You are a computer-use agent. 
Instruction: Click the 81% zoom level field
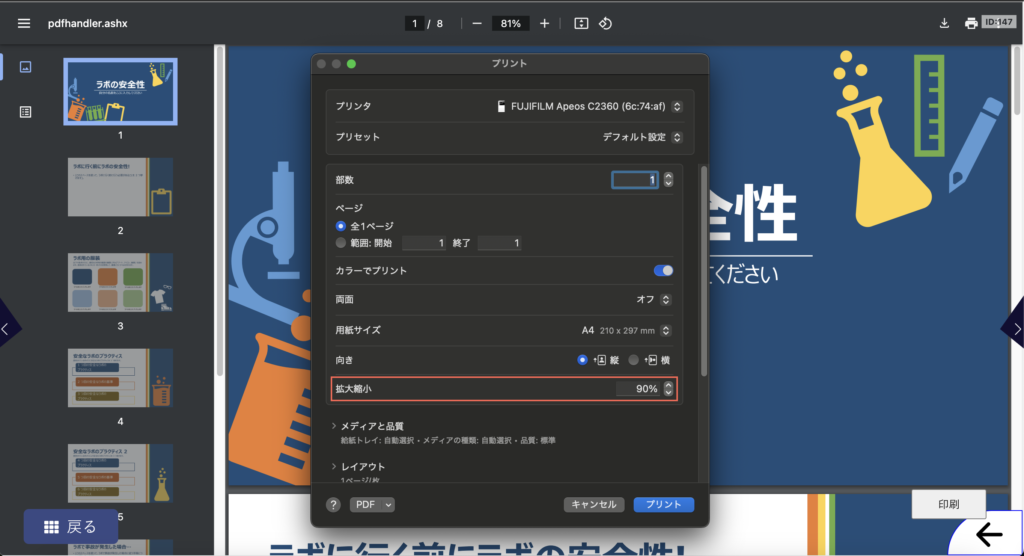510,24
